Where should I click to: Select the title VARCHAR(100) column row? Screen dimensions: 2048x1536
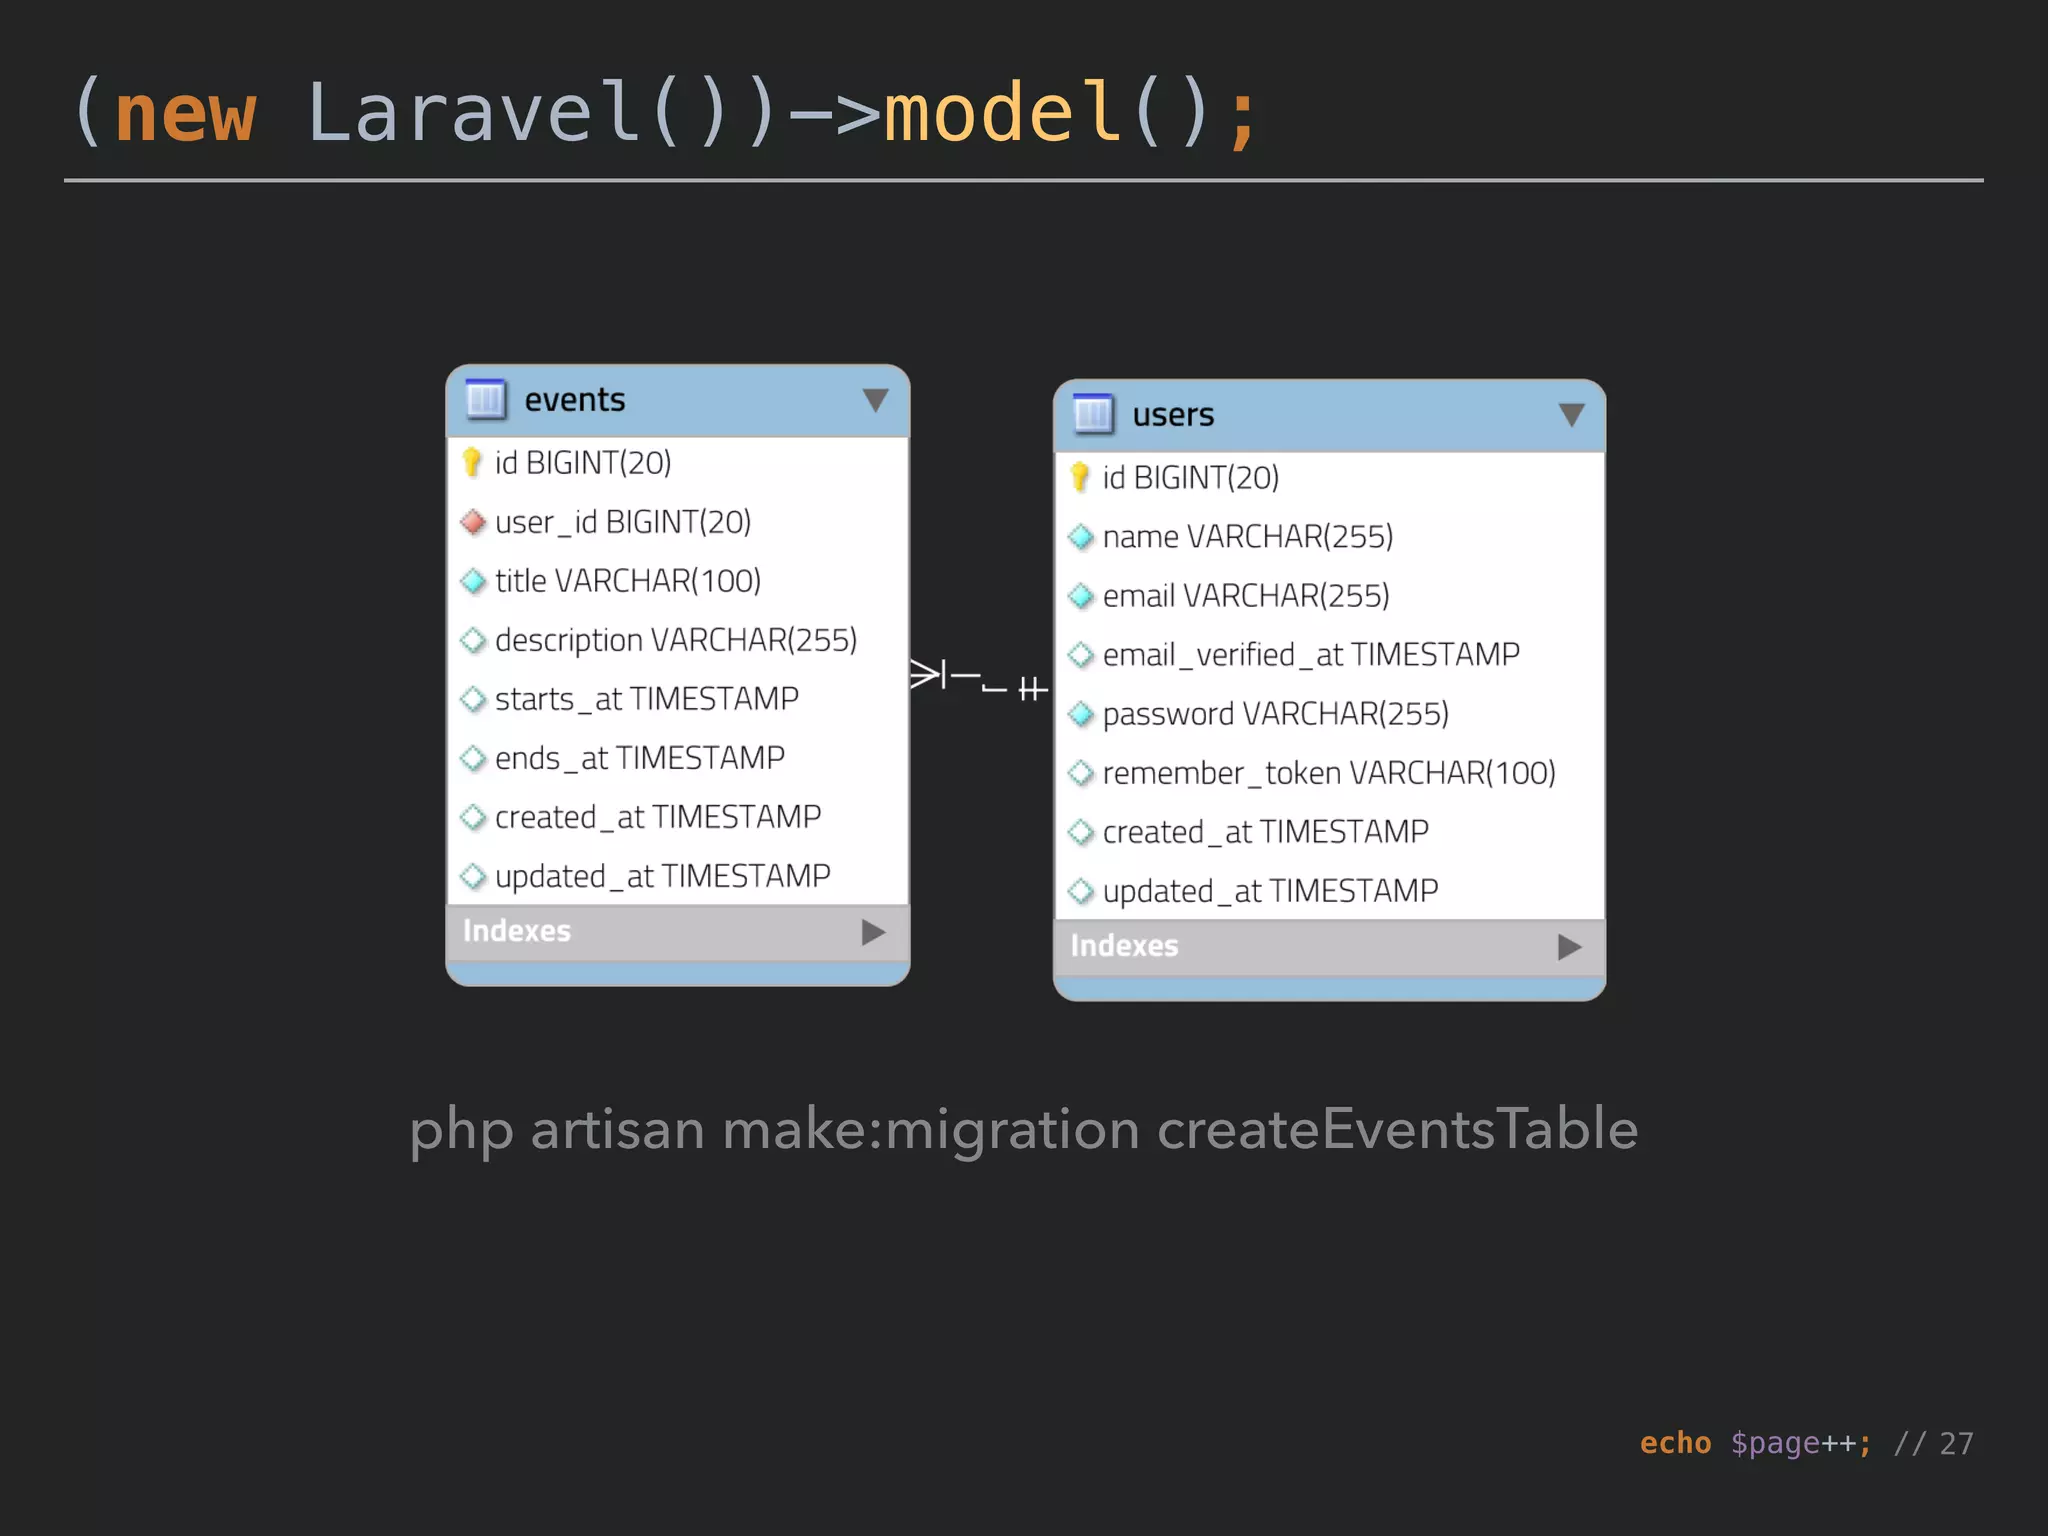click(x=678, y=581)
